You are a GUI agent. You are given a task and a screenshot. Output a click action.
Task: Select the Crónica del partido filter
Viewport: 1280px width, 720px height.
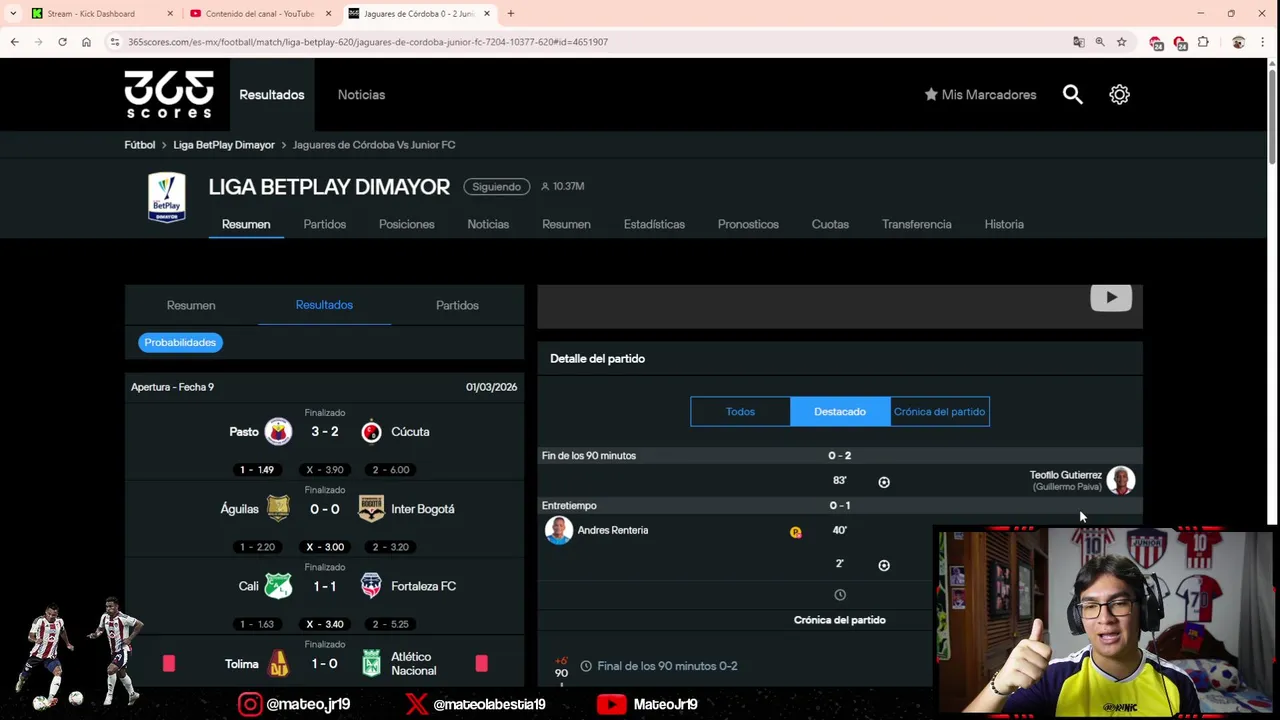click(x=940, y=411)
